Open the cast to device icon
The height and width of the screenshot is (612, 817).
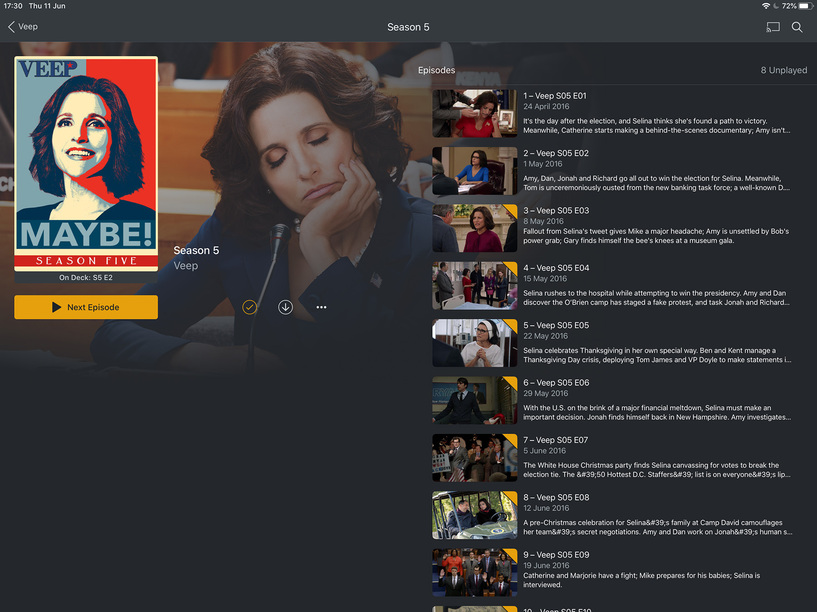pyautogui.click(x=773, y=27)
